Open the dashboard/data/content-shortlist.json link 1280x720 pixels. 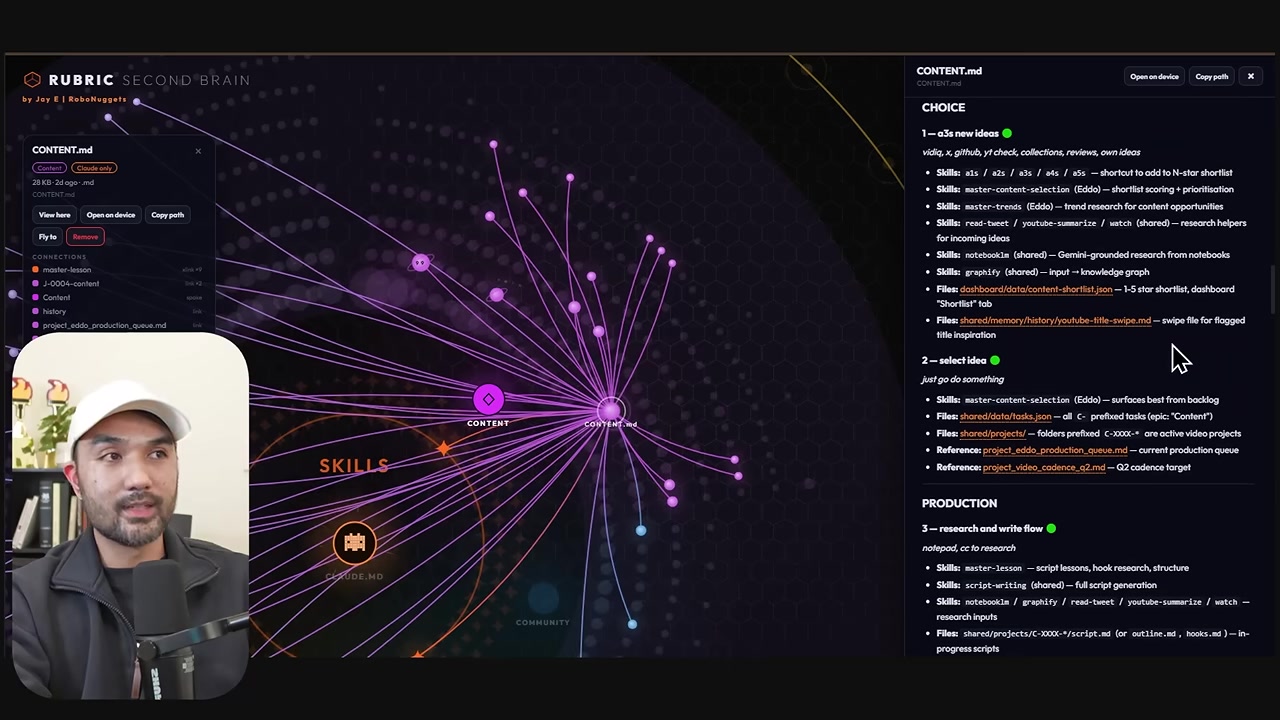click(x=1036, y=289)
